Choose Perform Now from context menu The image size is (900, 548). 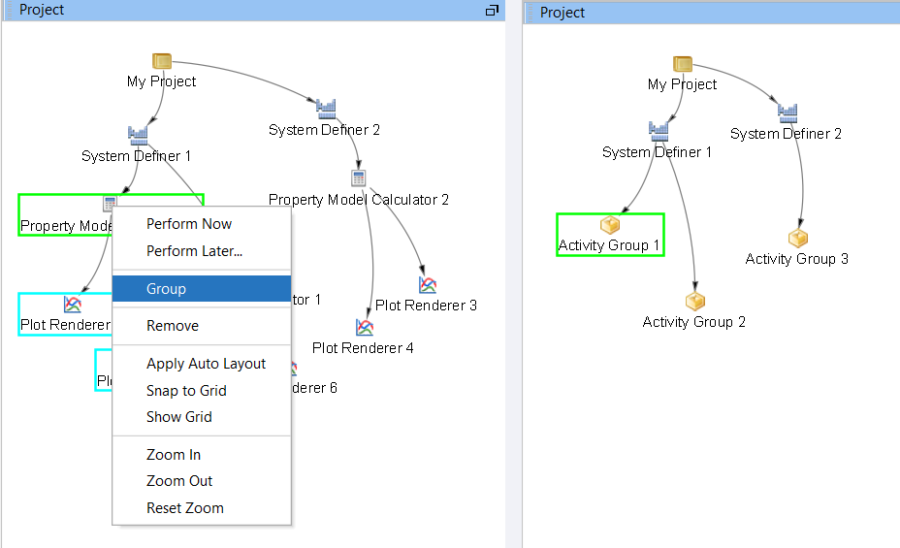[189, 224]
